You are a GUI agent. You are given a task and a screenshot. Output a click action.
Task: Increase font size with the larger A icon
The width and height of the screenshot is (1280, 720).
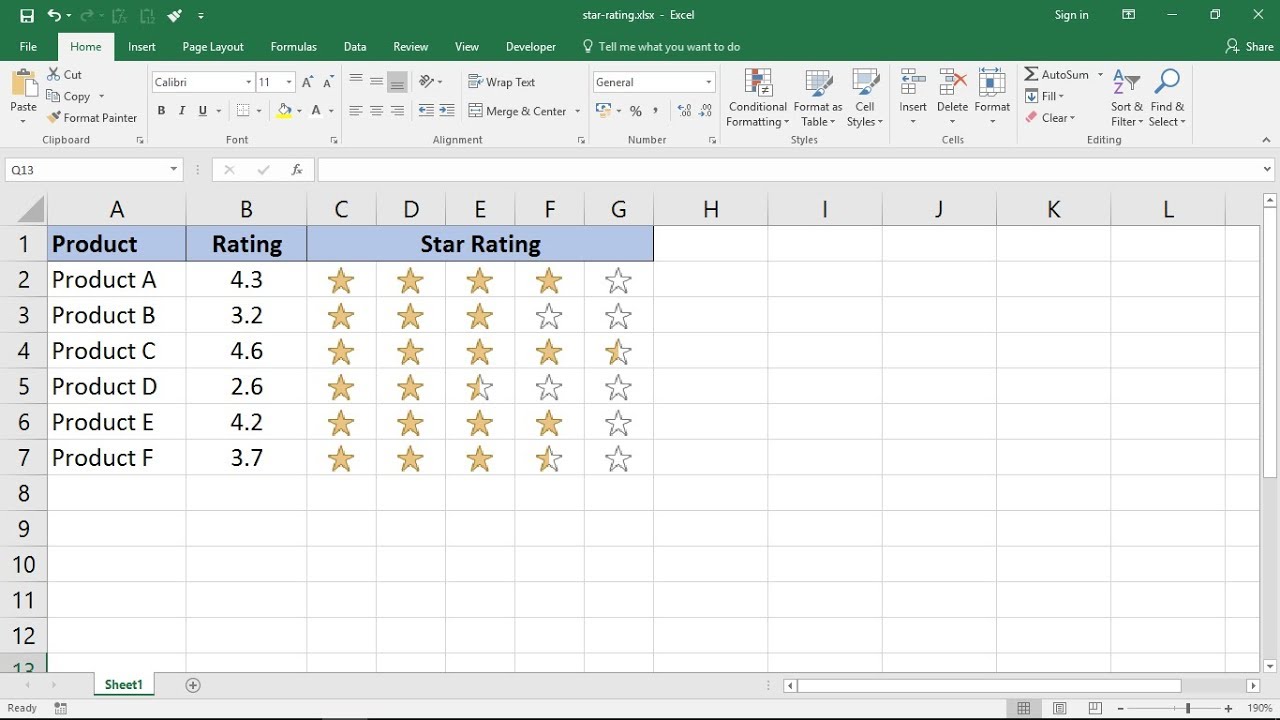tap(308, 82)
